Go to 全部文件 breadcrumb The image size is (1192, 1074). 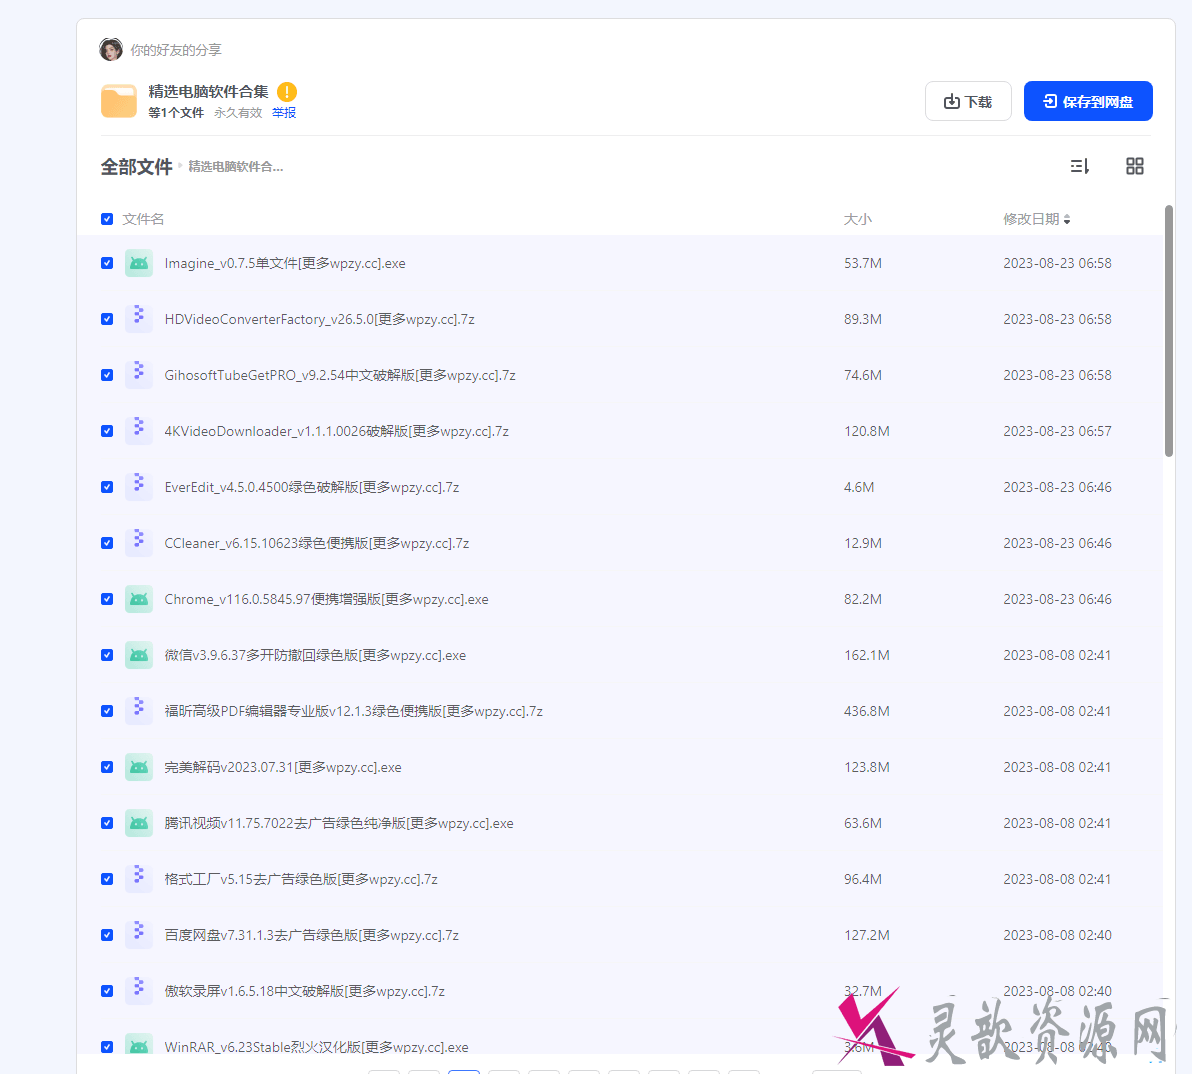(137, 166)
